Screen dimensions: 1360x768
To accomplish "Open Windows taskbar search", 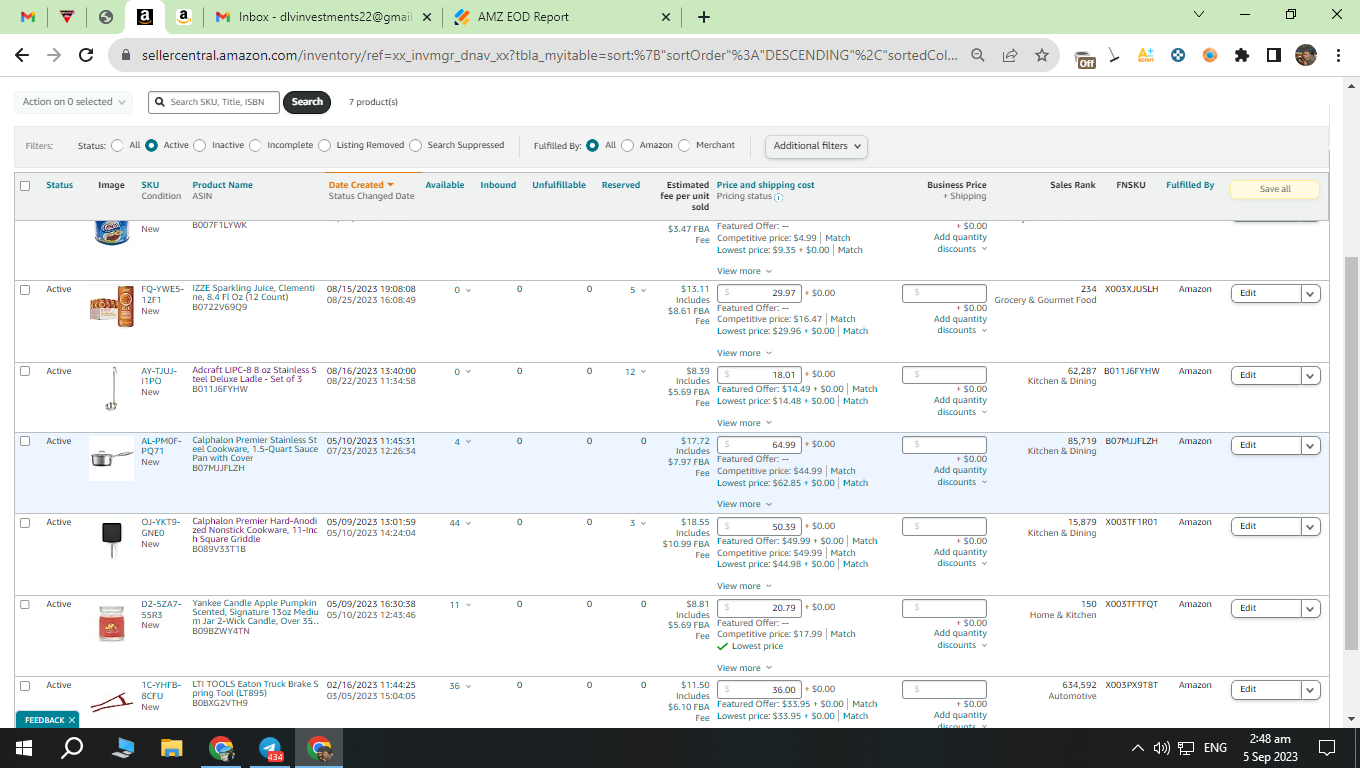I will (x=72, y=748).
